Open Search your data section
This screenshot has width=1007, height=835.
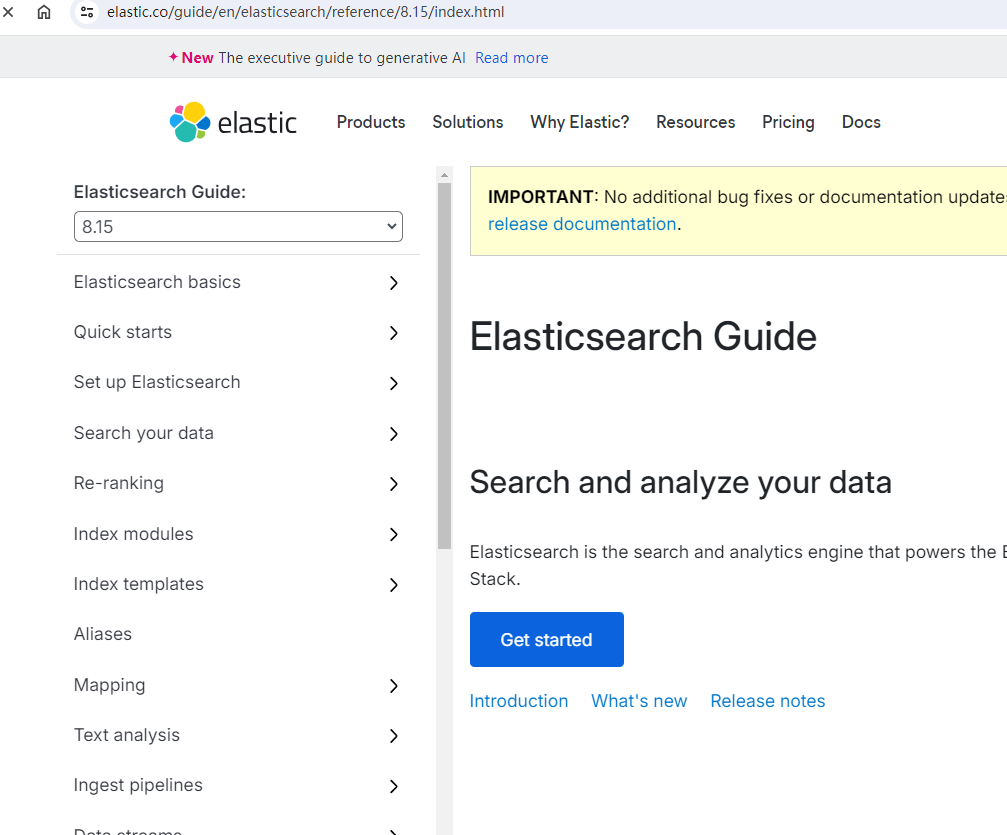pyautogui.click(x=143, y=433)
